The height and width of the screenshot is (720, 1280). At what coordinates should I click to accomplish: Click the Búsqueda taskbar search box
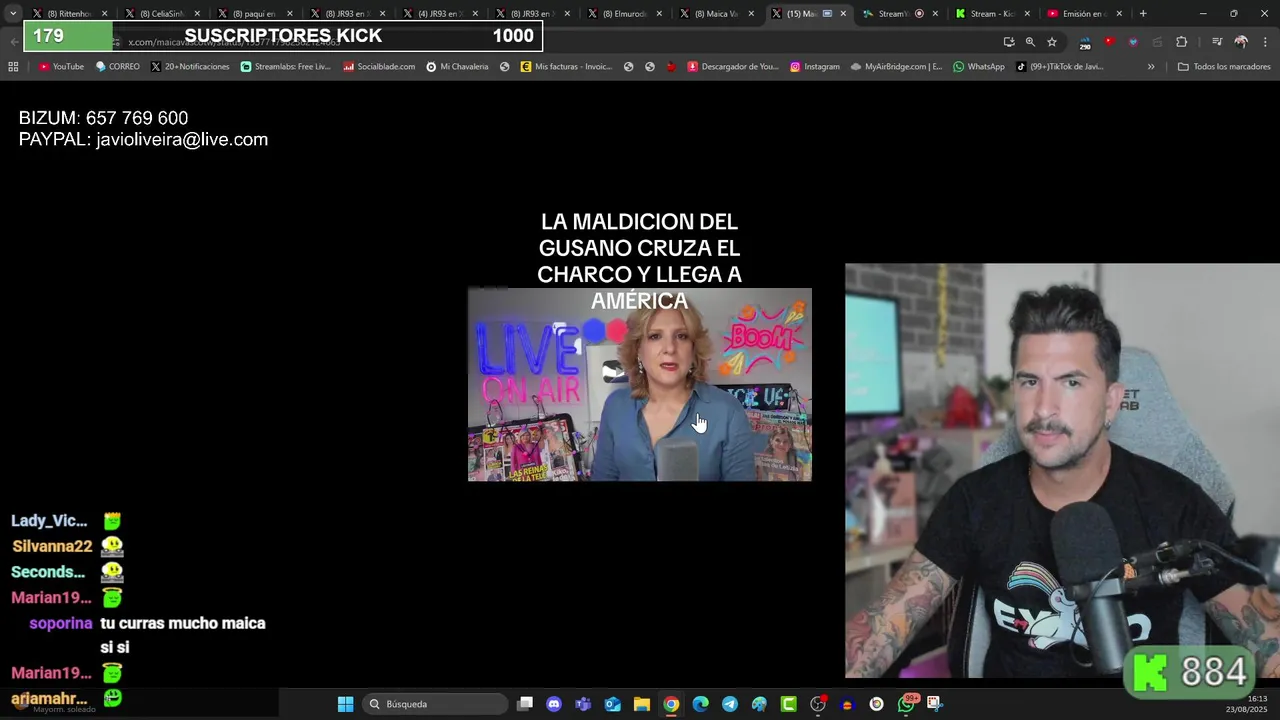click(x=435, y=704)
